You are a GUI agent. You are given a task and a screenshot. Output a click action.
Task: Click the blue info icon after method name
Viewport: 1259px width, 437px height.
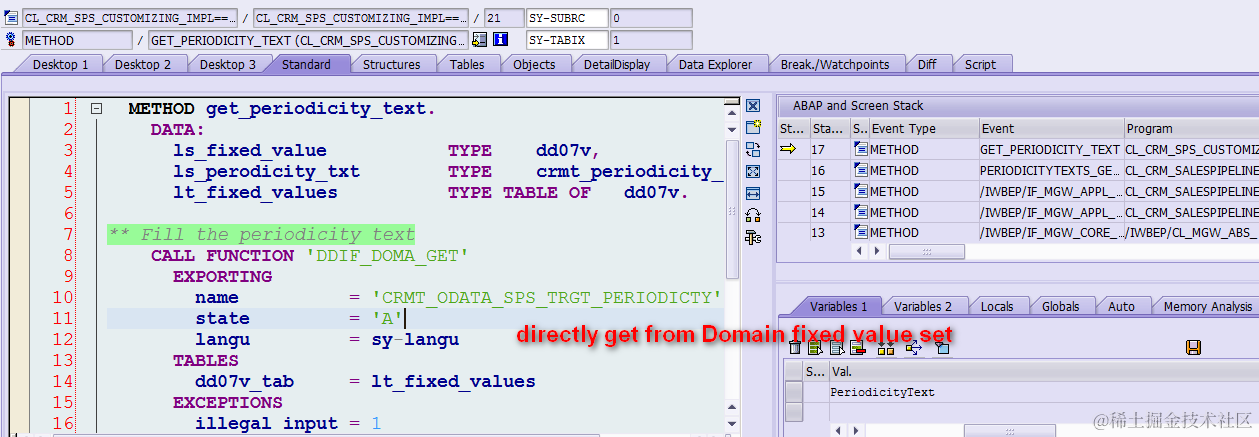500,40
